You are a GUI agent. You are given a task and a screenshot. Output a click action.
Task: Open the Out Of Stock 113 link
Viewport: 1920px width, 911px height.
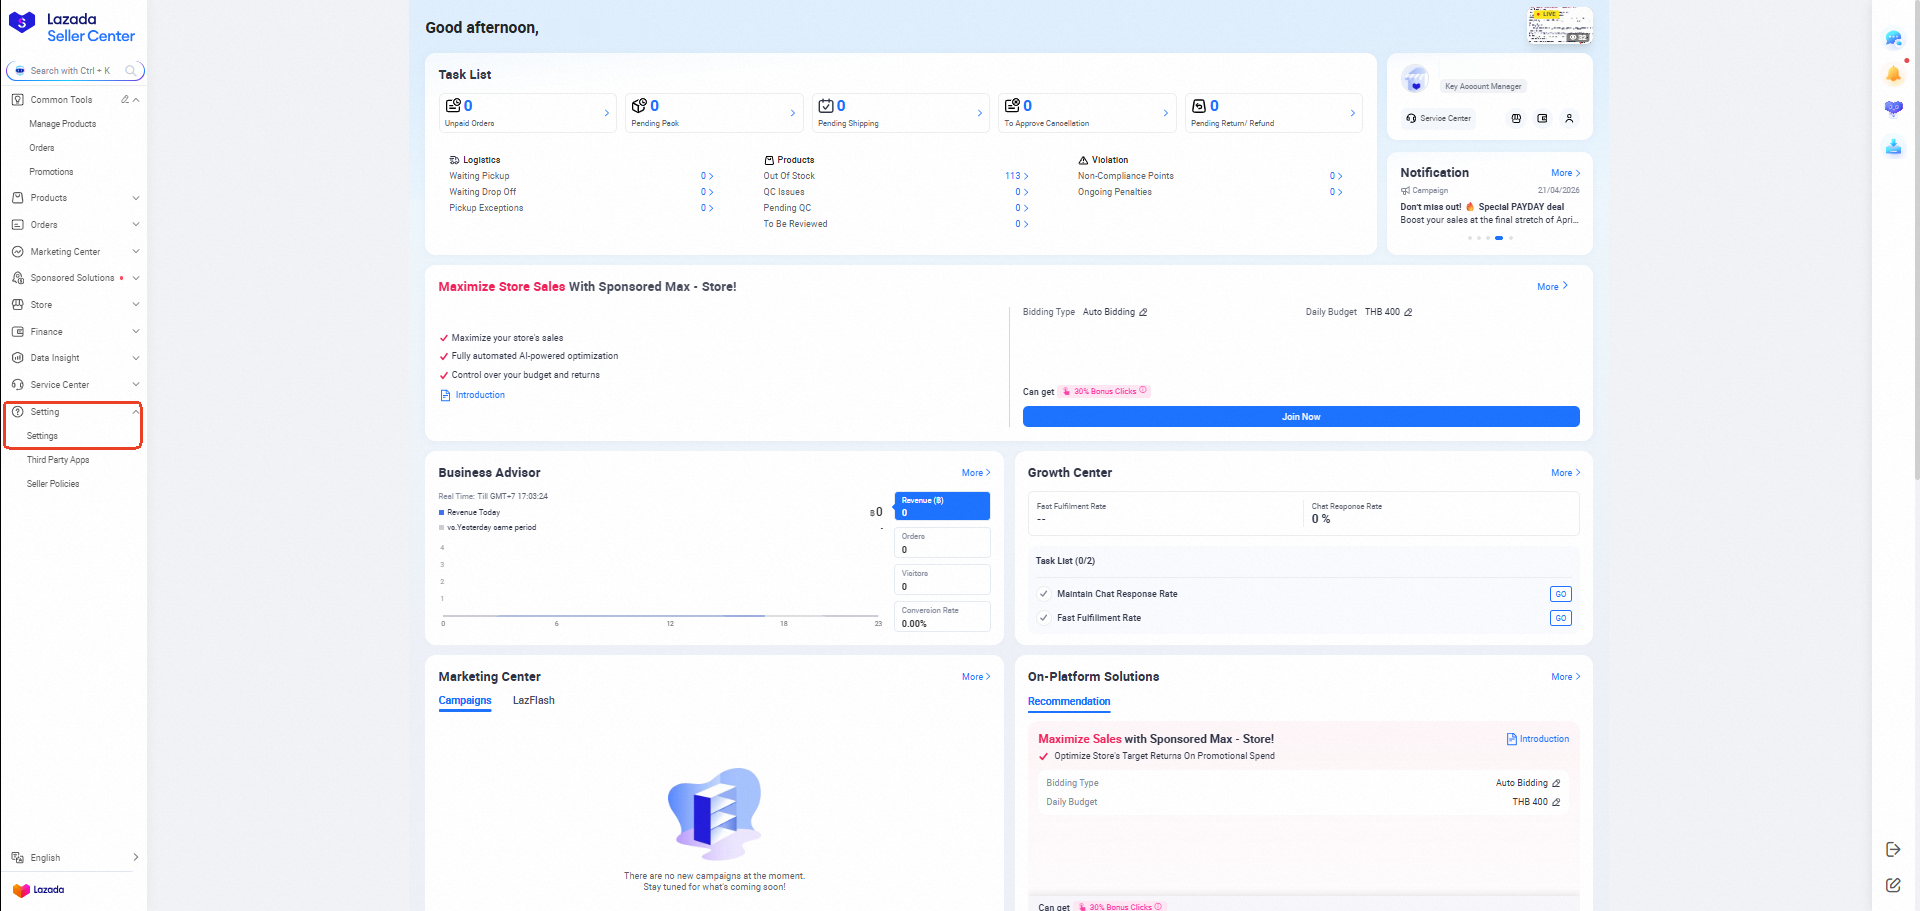[x=1015, y=176]
